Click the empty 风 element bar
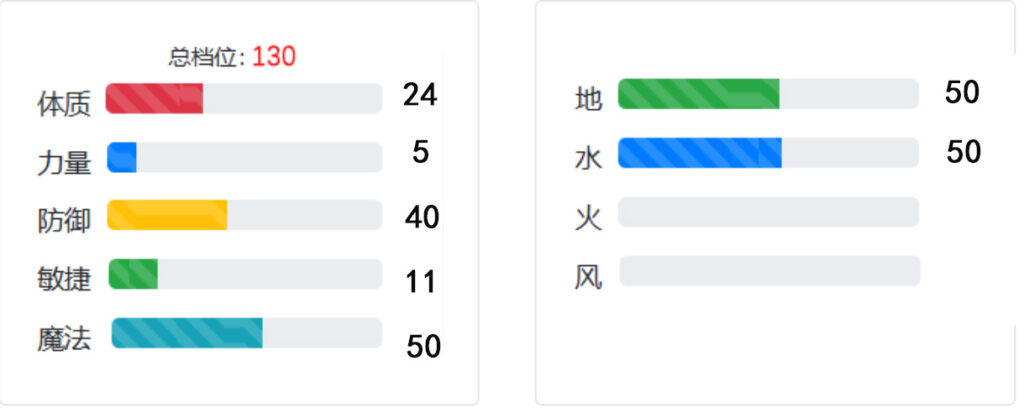This screenshot has height=408, width=1024. pos(769,271)
